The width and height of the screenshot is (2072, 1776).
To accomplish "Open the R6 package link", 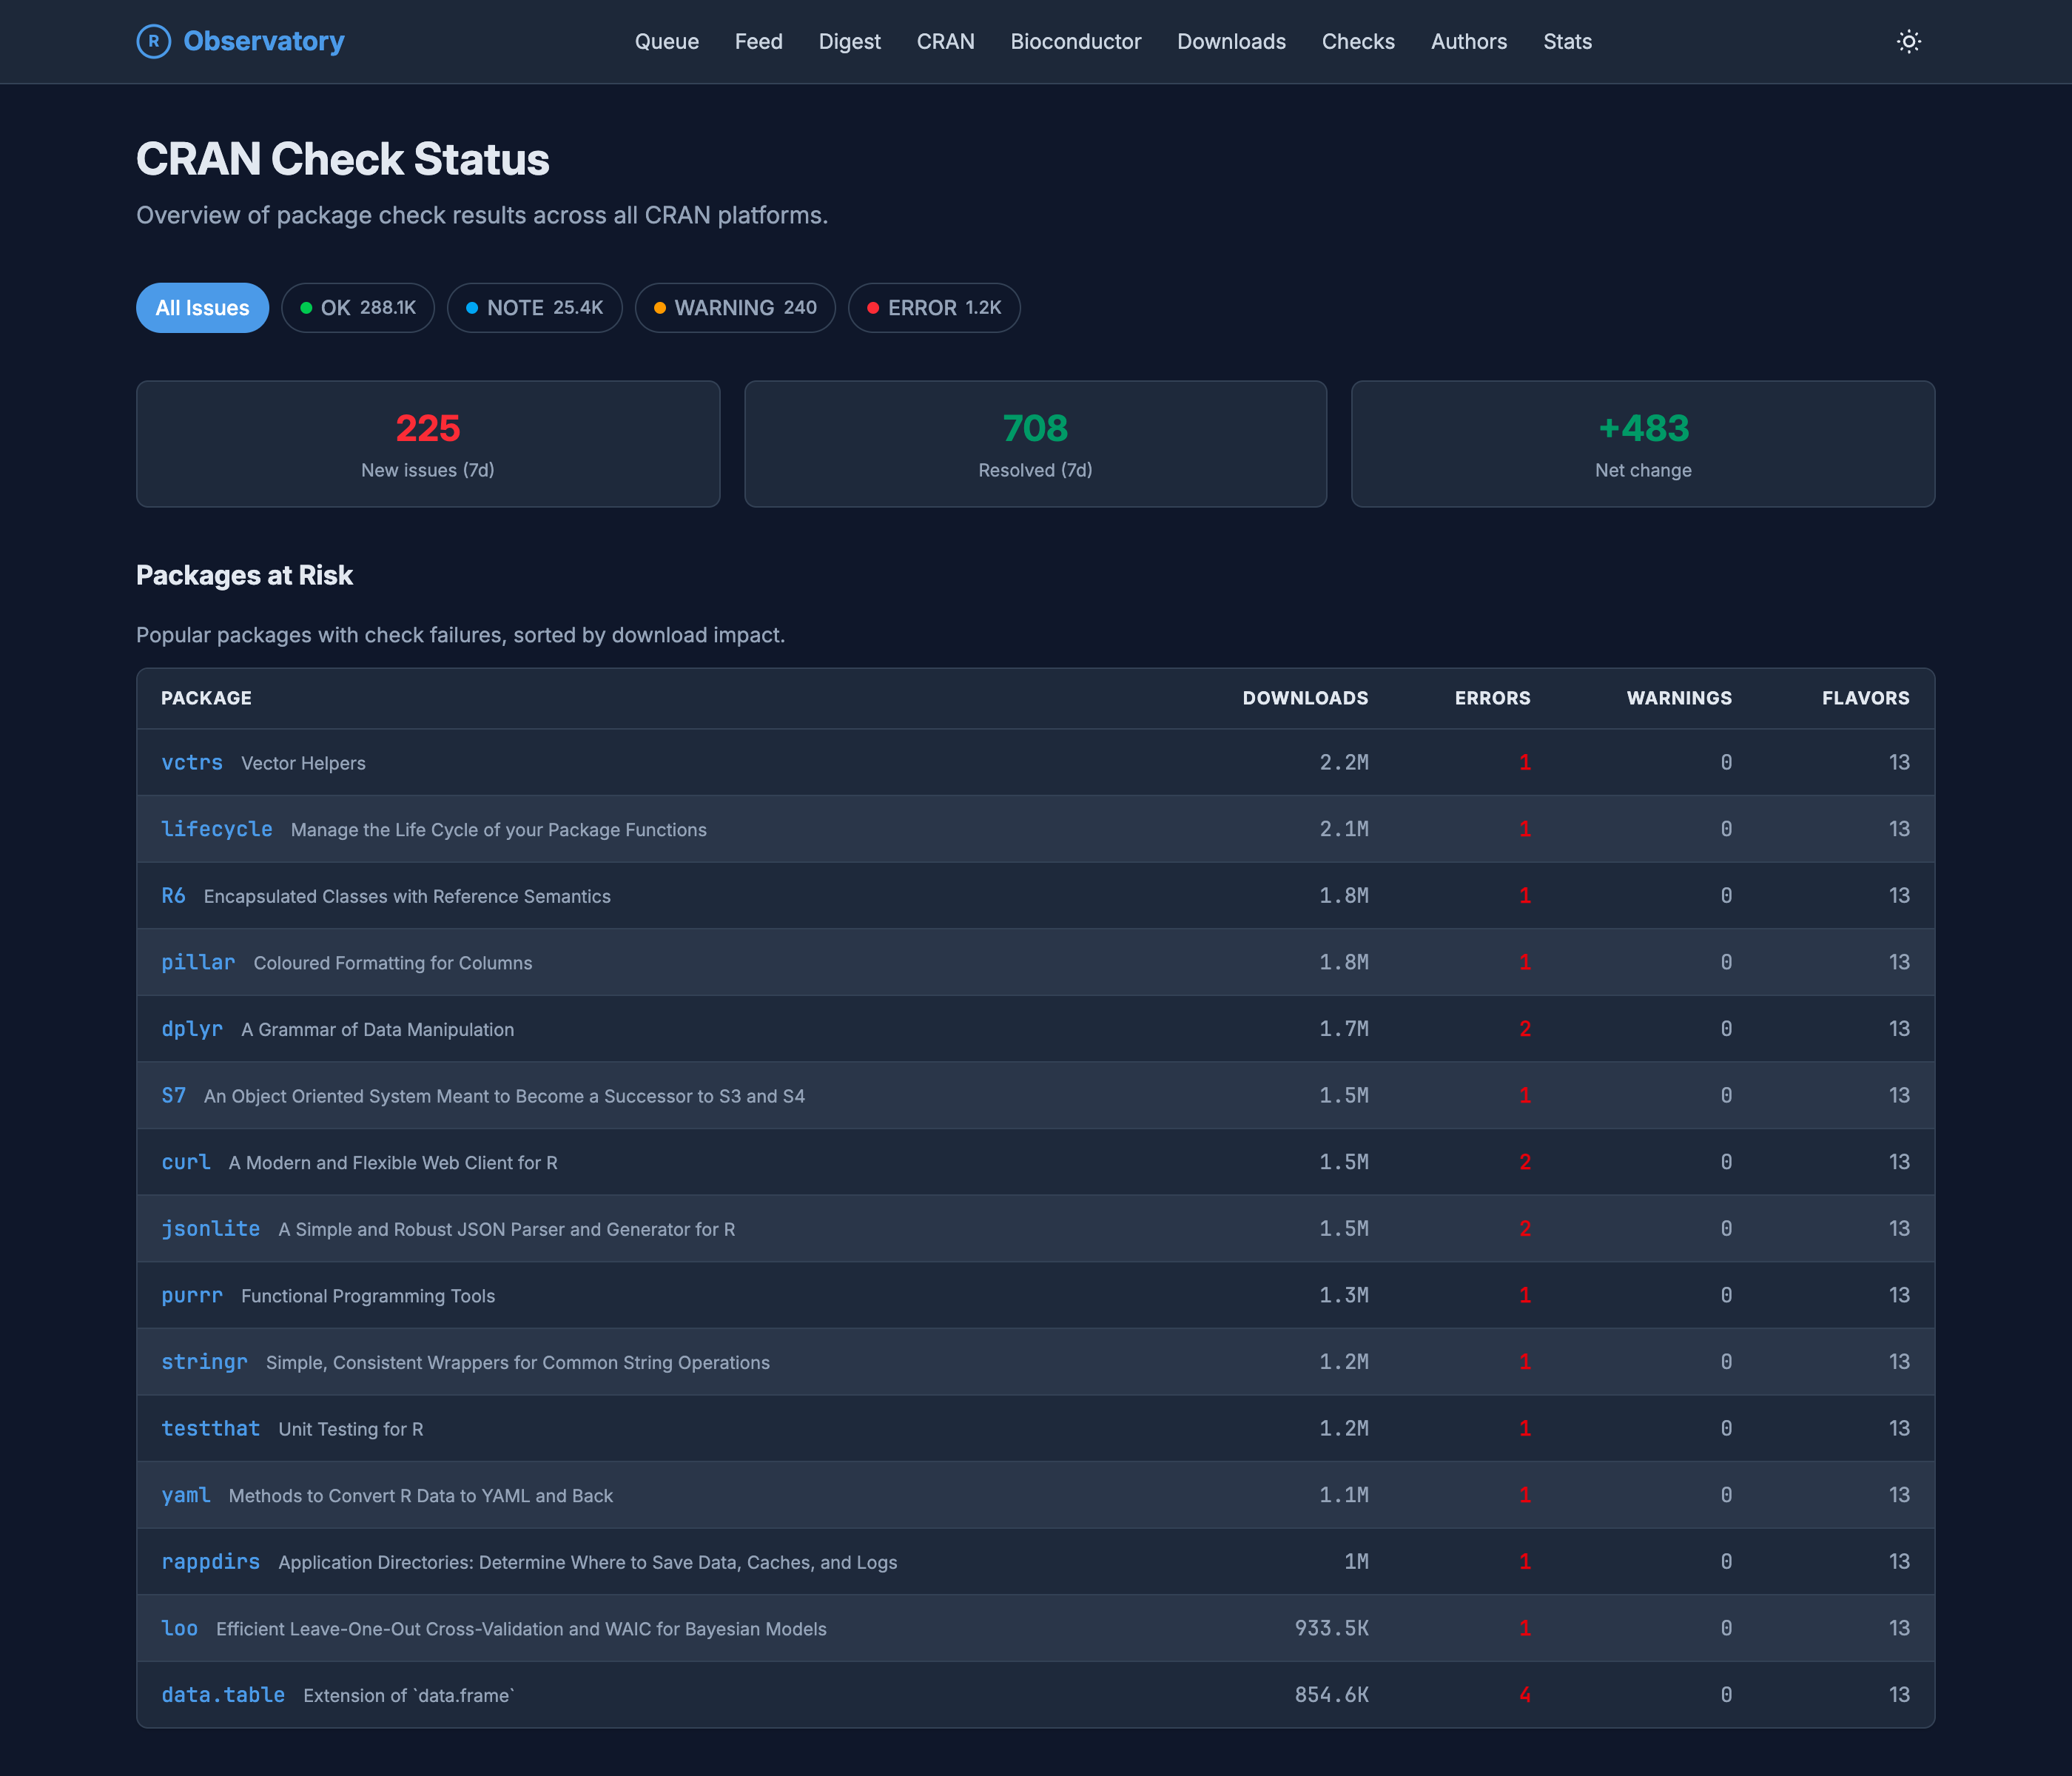I will 173,895.
